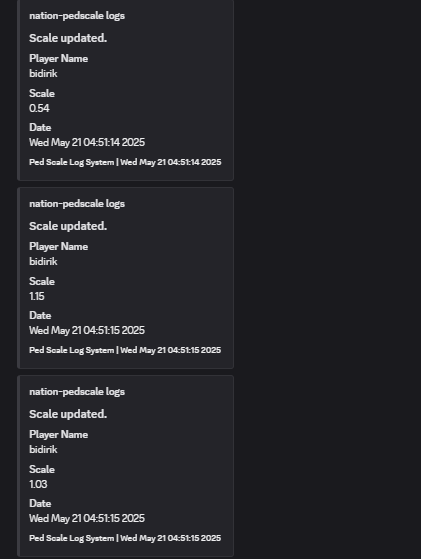Click the scale value 1.03
Viewport: 421px width, 559px height.
[x=38, y=484]
